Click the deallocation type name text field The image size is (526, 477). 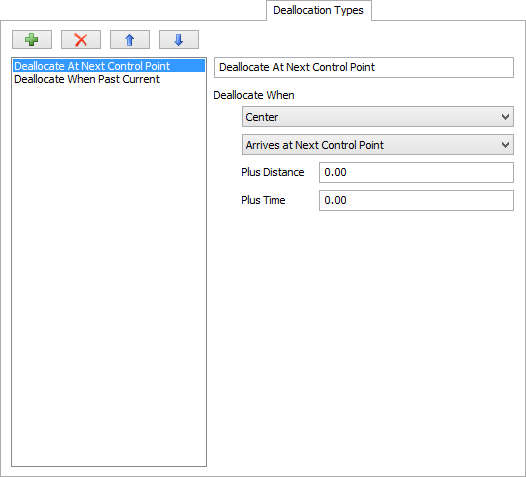click(364, 67)
